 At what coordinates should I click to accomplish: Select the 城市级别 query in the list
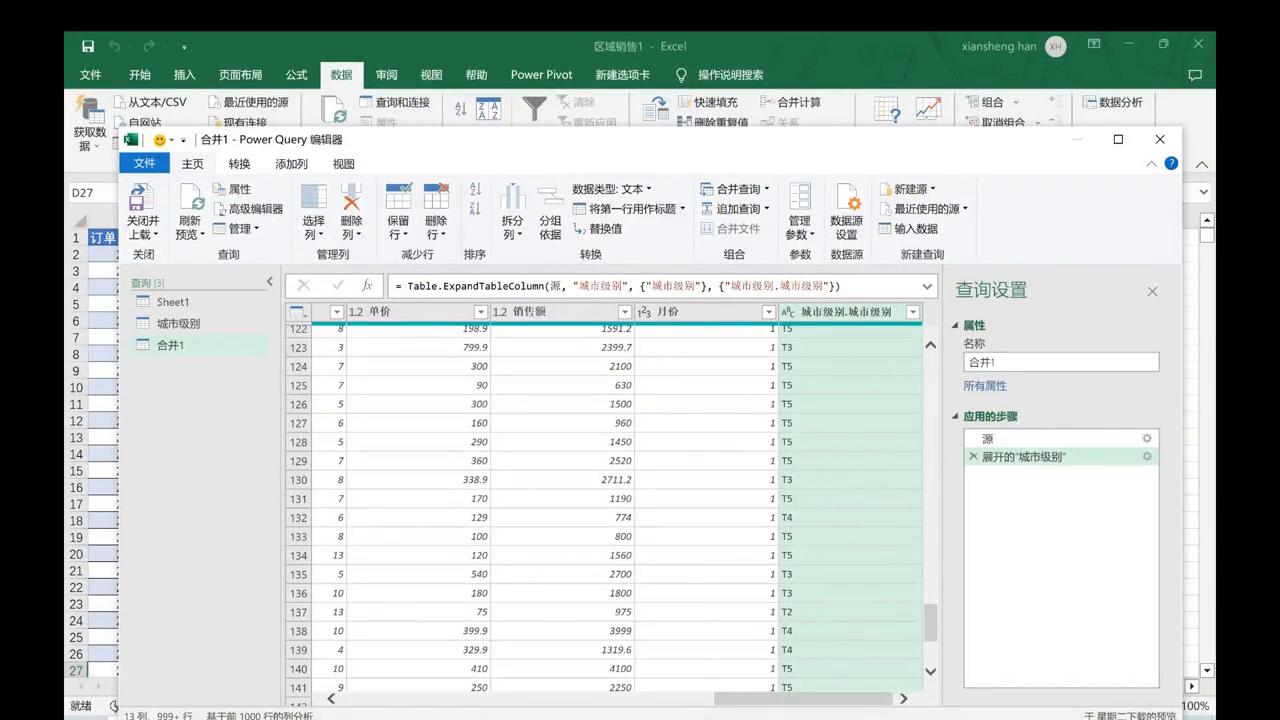(178, 323)
